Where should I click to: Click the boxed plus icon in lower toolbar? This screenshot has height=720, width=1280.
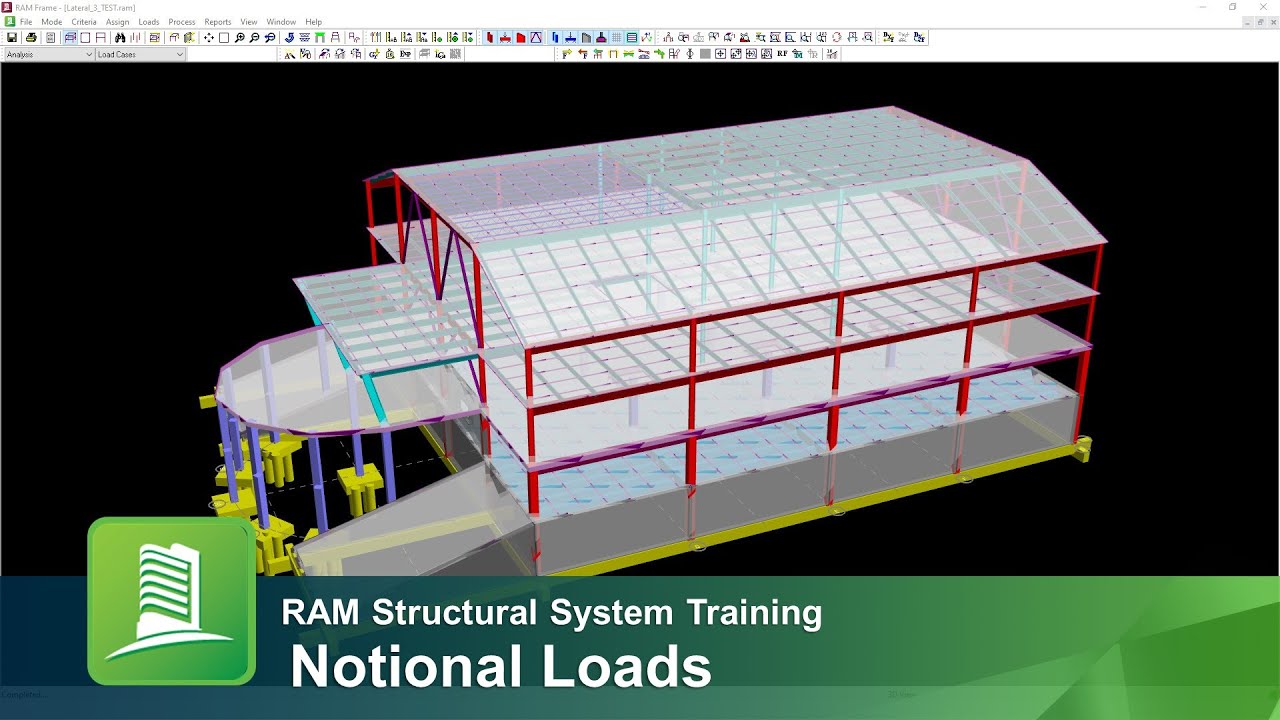(720, 54)
